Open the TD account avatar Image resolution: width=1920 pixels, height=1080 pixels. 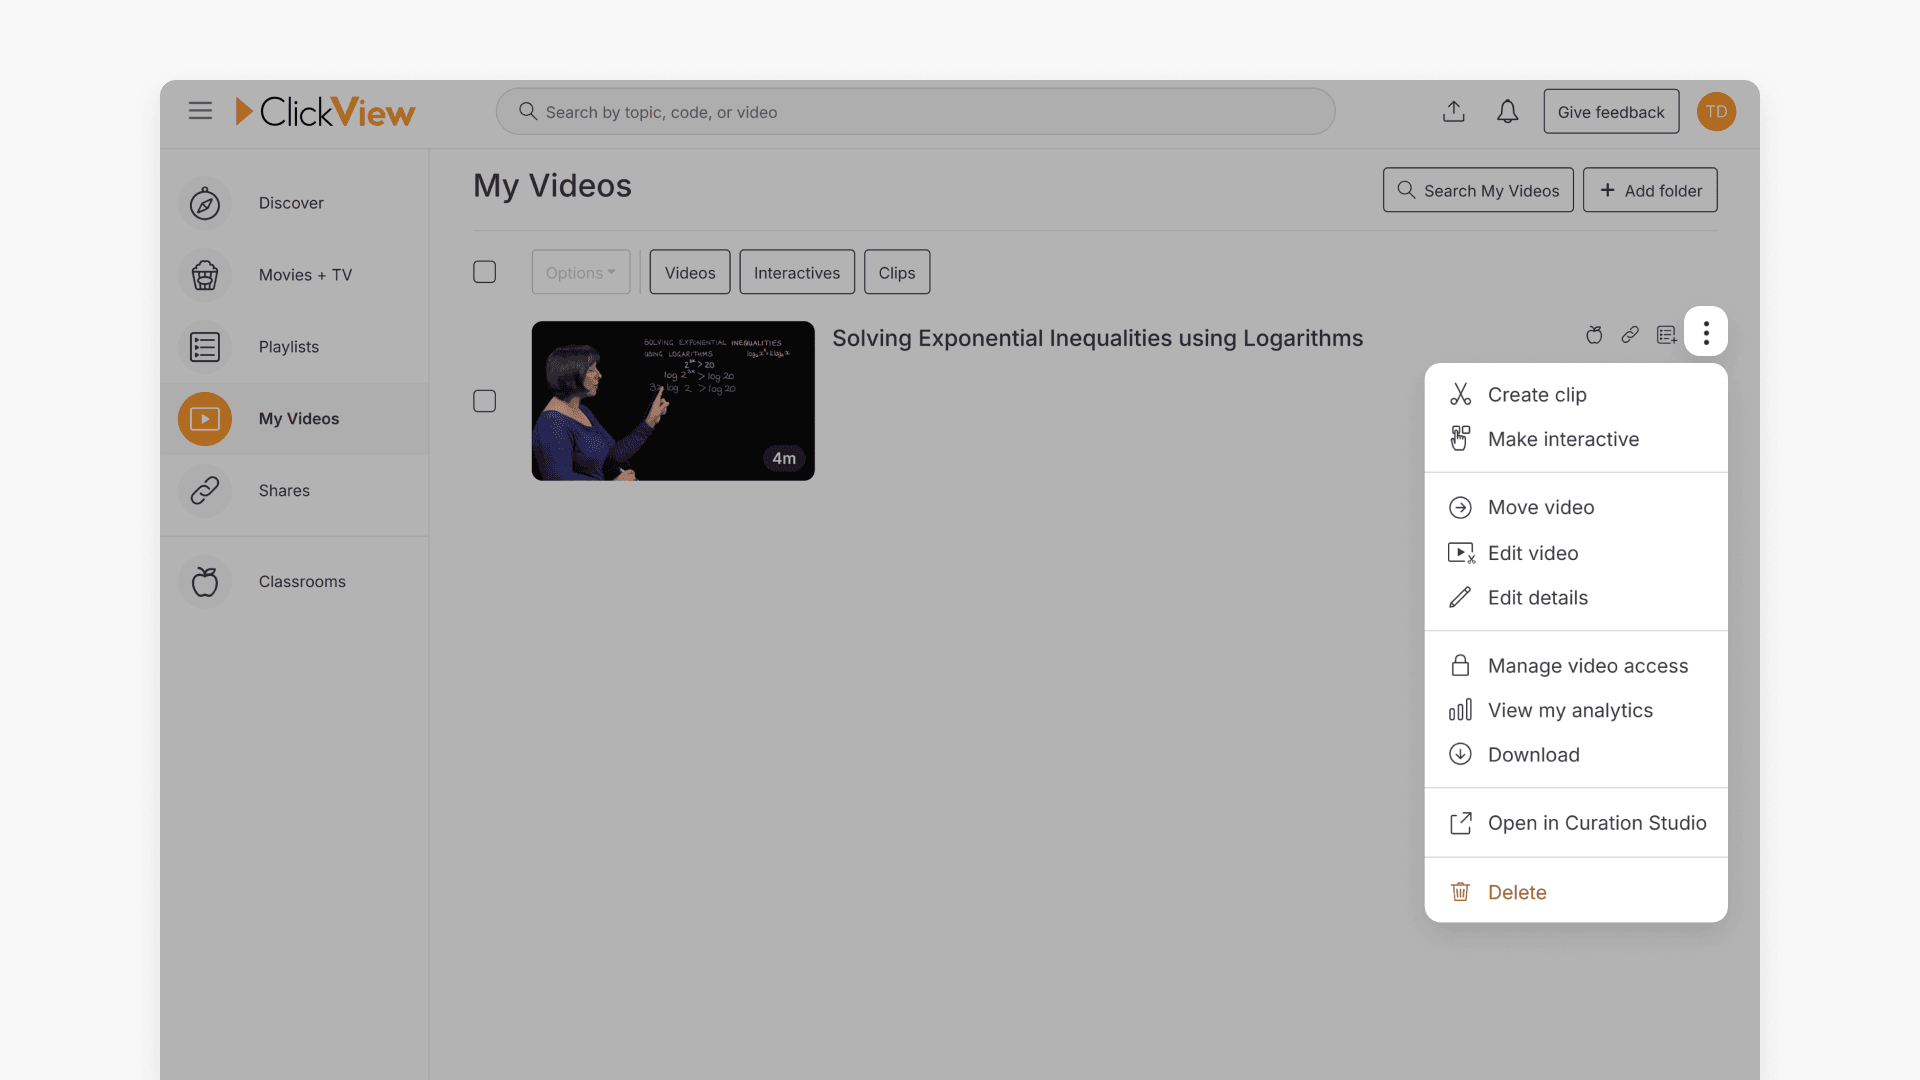[x=1716, y=111]
